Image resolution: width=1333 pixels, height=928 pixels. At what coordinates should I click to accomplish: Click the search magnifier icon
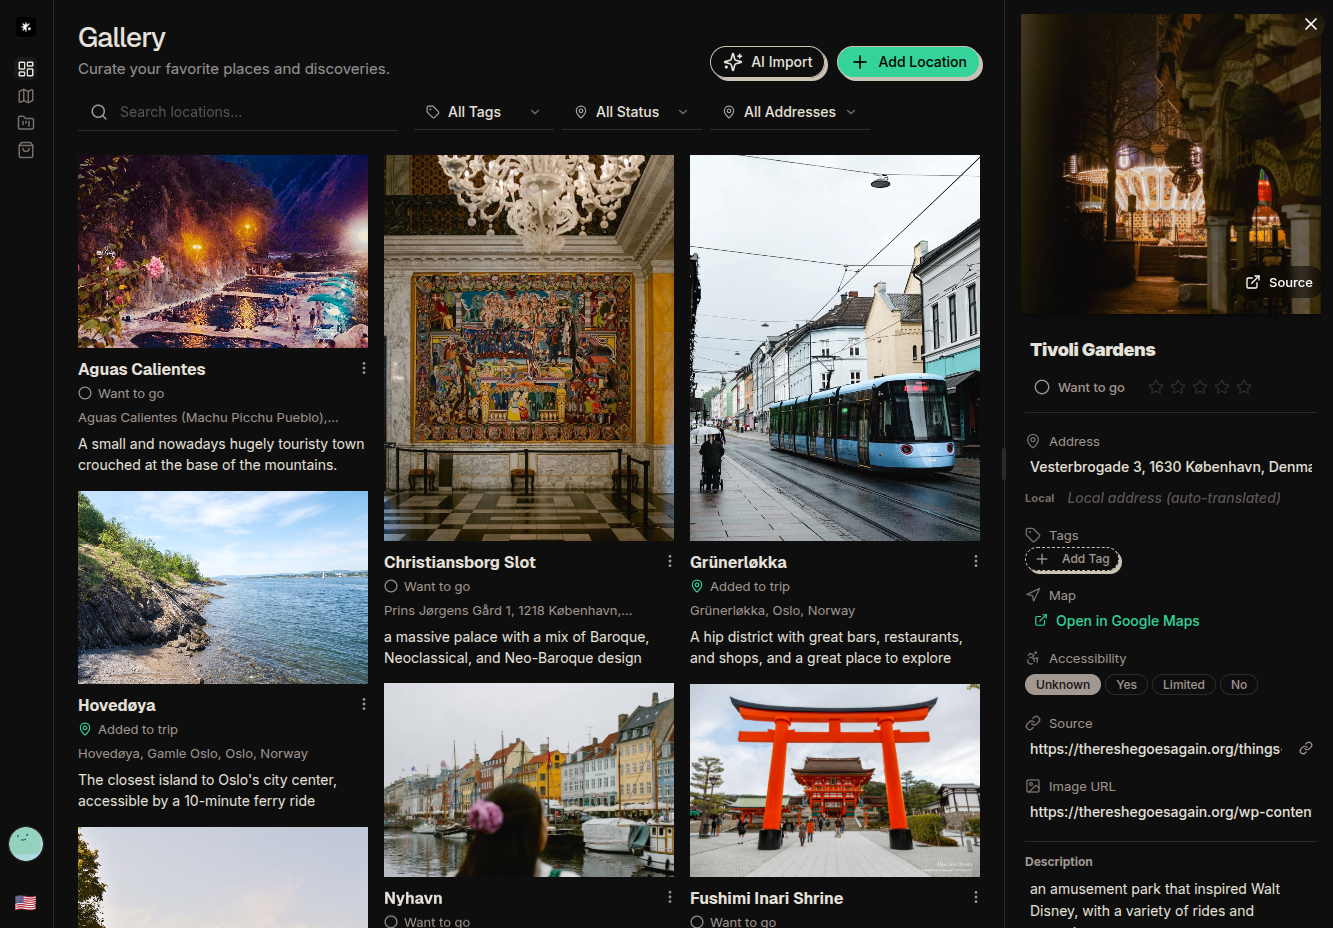pos(98,112)
